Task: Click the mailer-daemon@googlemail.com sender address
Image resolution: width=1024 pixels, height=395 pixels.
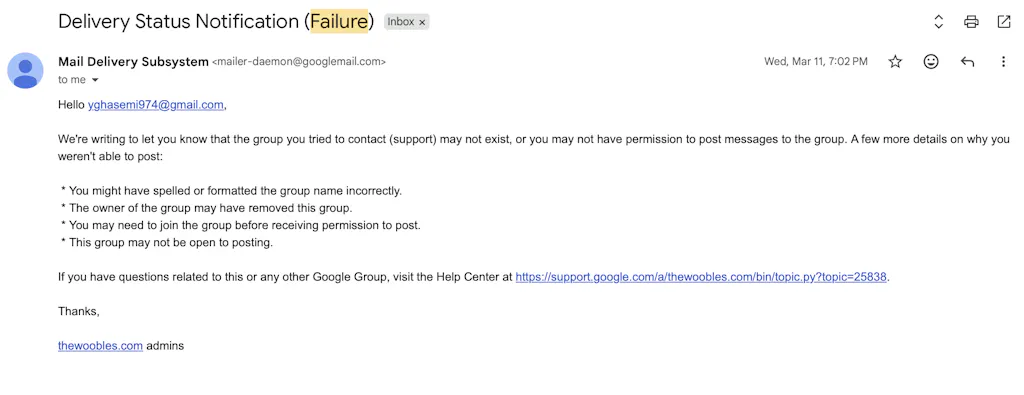Action: pos(299,62)
